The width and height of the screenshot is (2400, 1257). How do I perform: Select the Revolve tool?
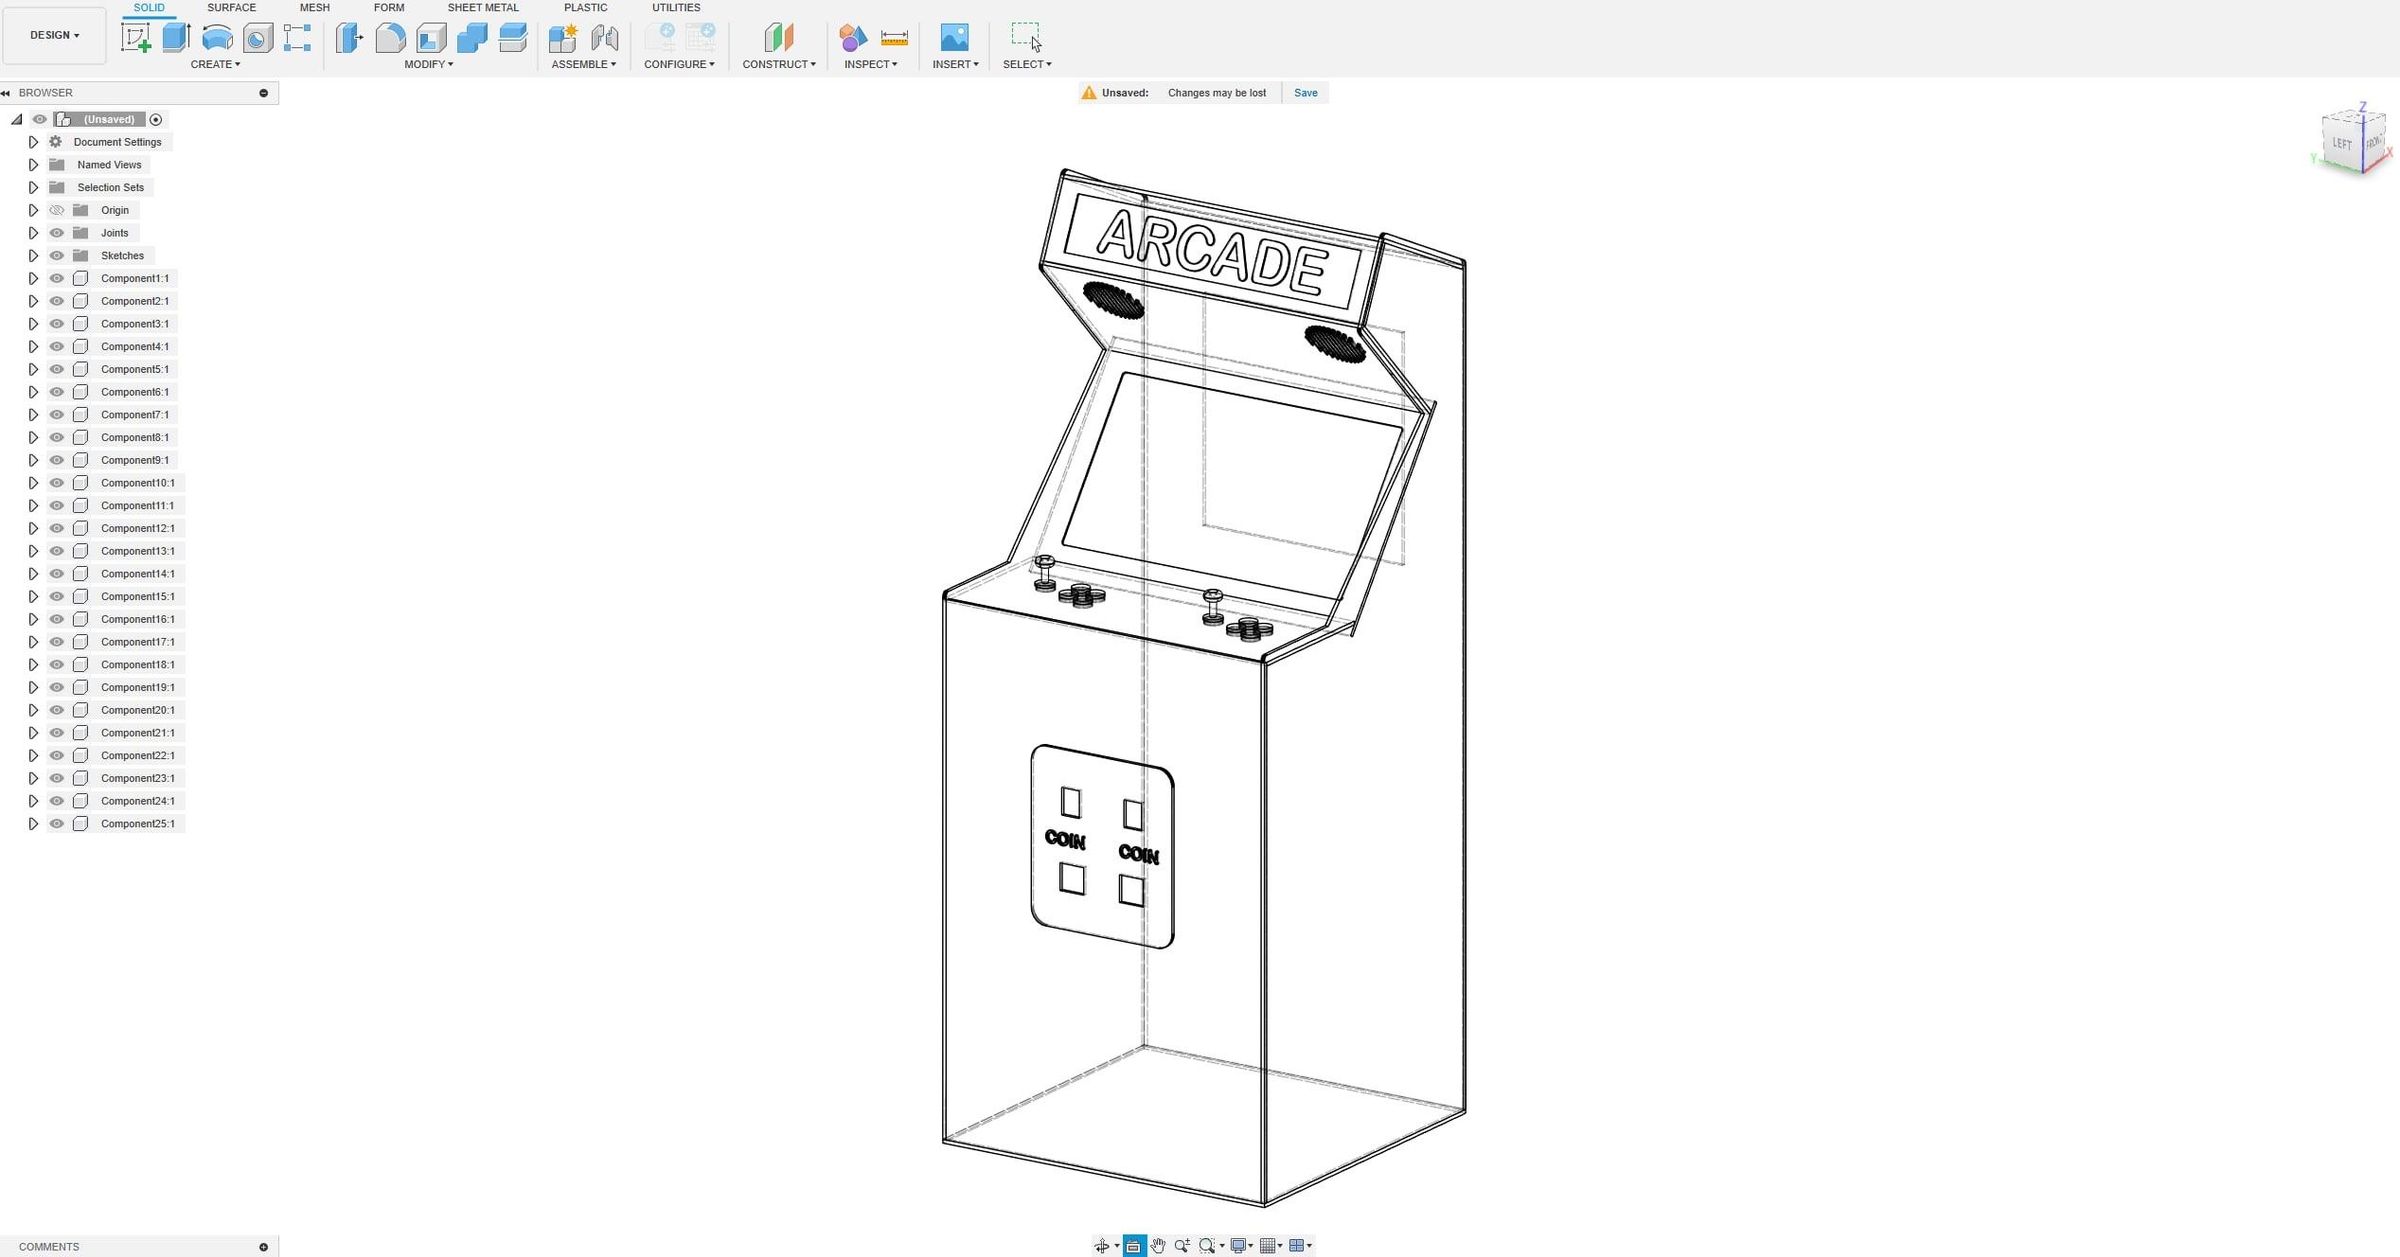[x=217, y=37]
